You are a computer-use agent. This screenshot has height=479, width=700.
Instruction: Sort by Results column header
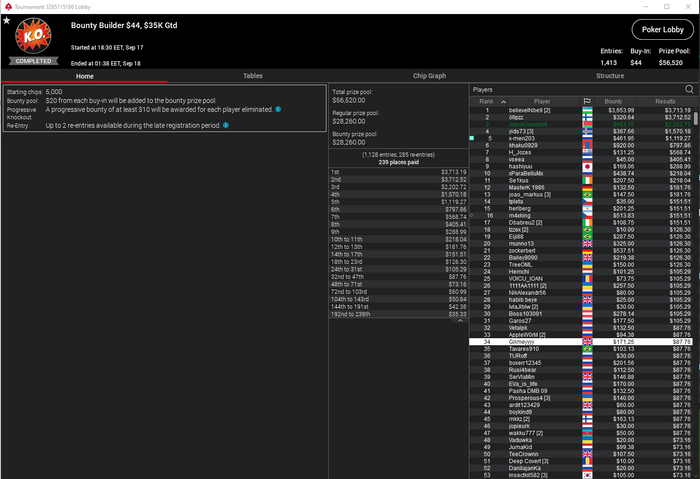pos(665,101)
